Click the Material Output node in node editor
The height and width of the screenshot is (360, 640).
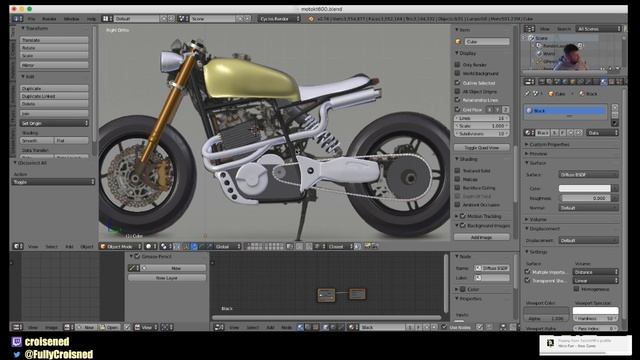(357, 294)
